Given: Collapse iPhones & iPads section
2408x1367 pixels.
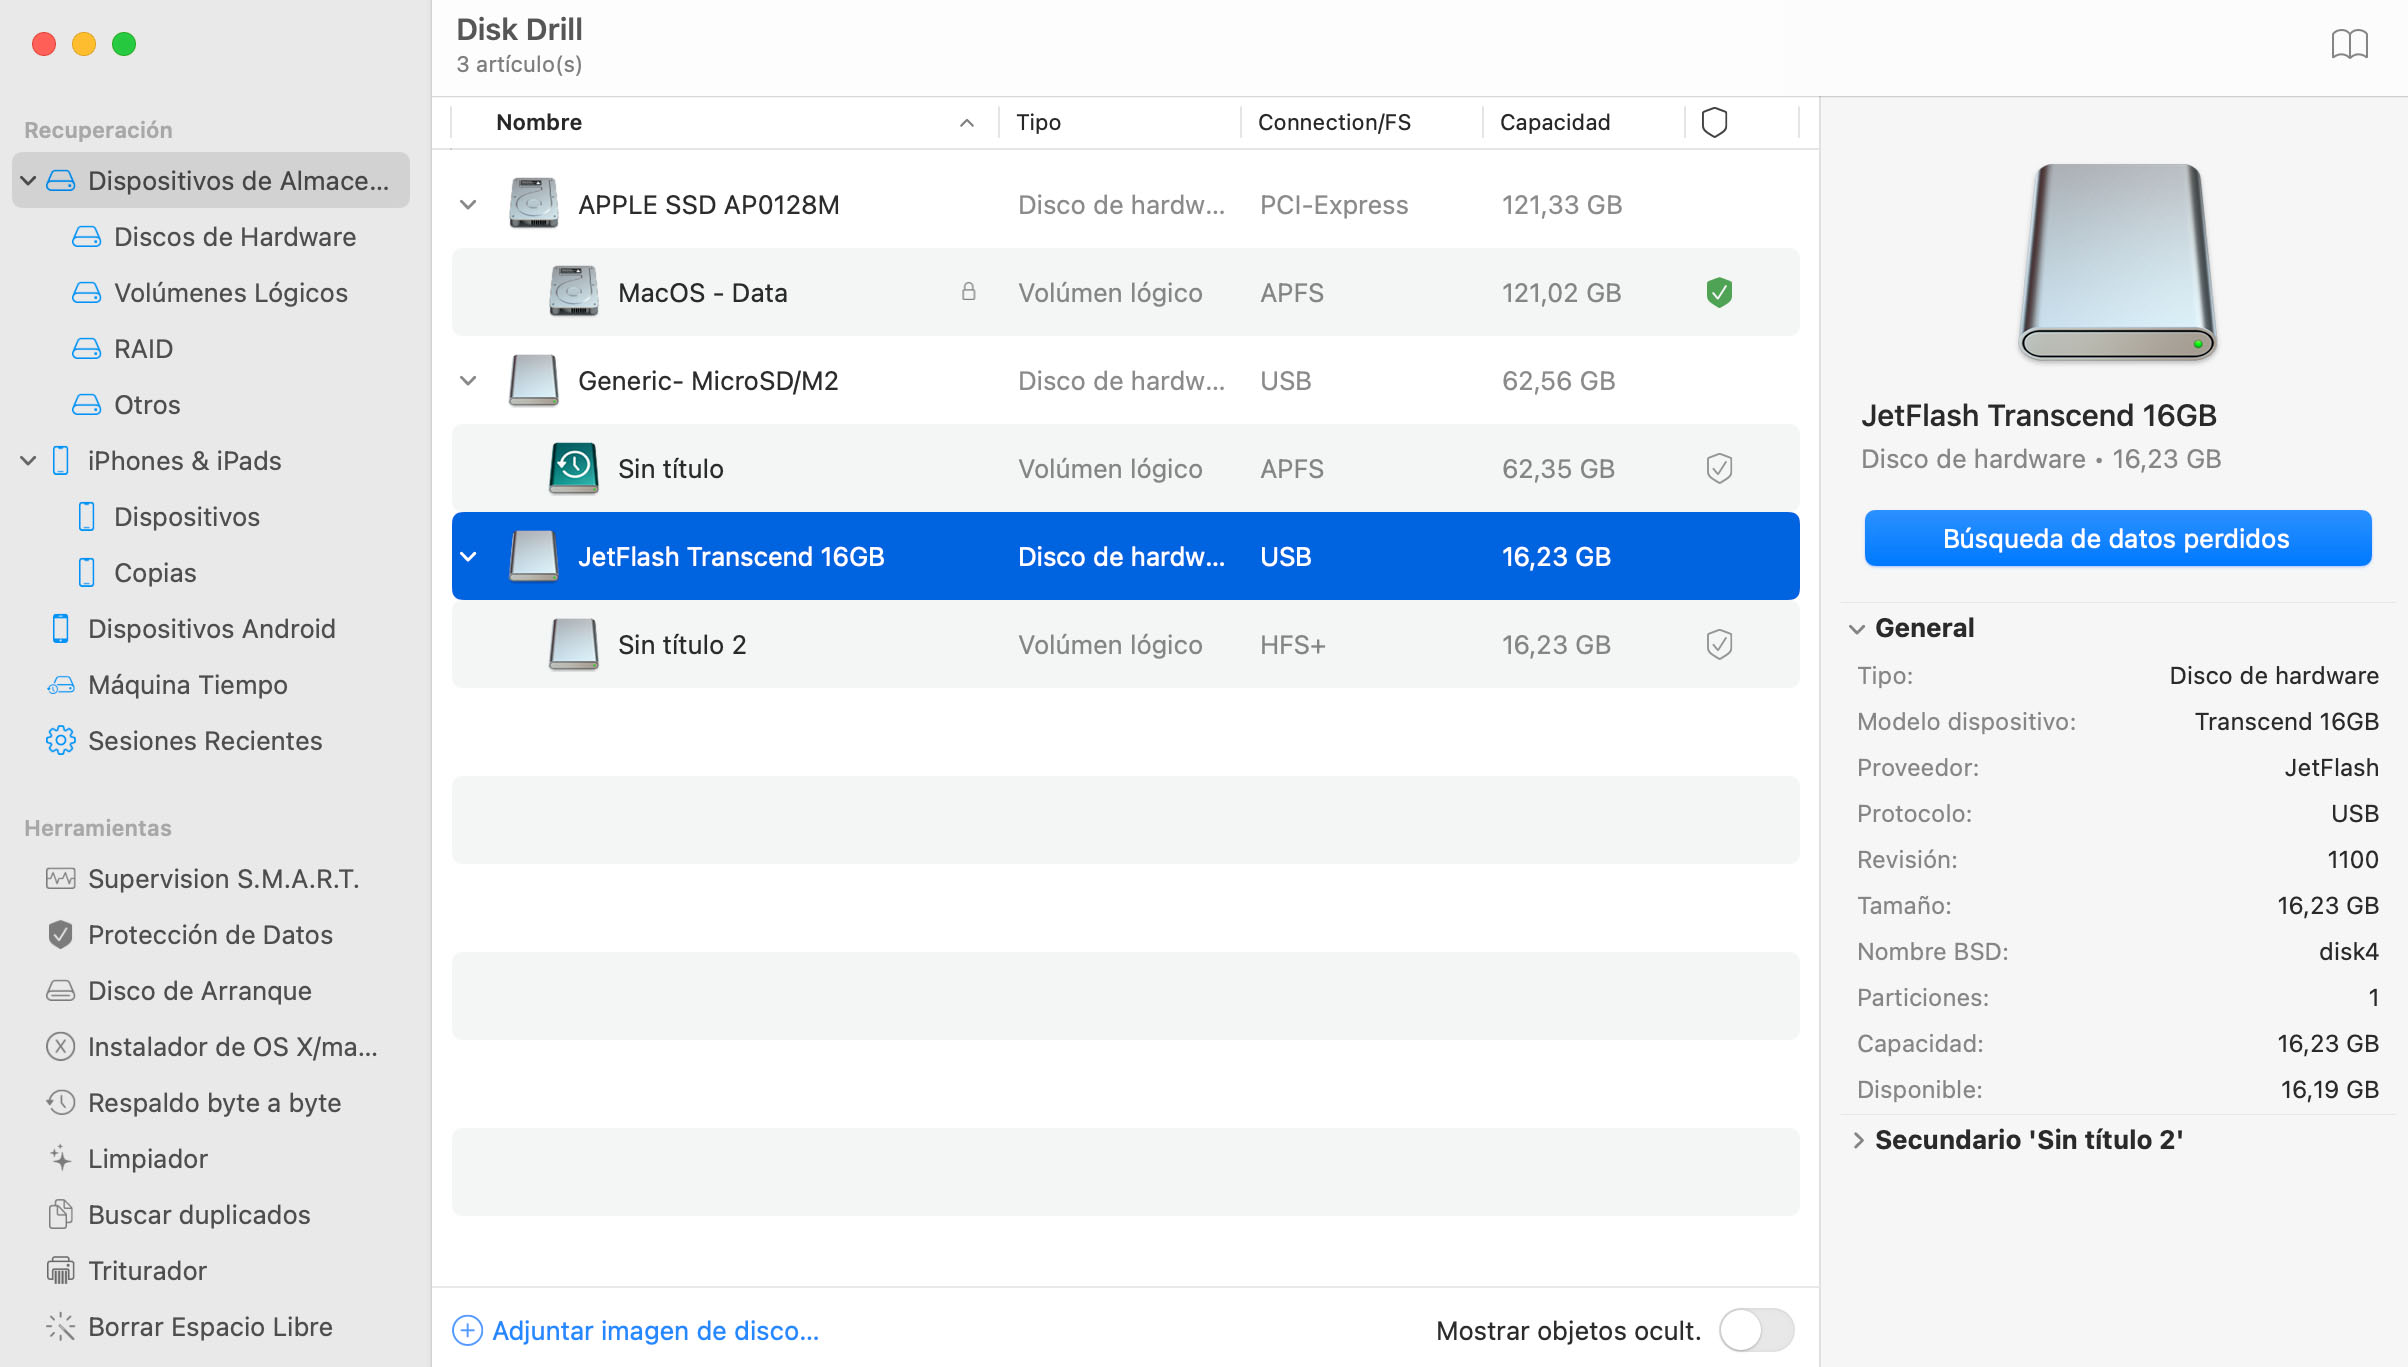Looking at the screenshot, I should tap(28, 461).
